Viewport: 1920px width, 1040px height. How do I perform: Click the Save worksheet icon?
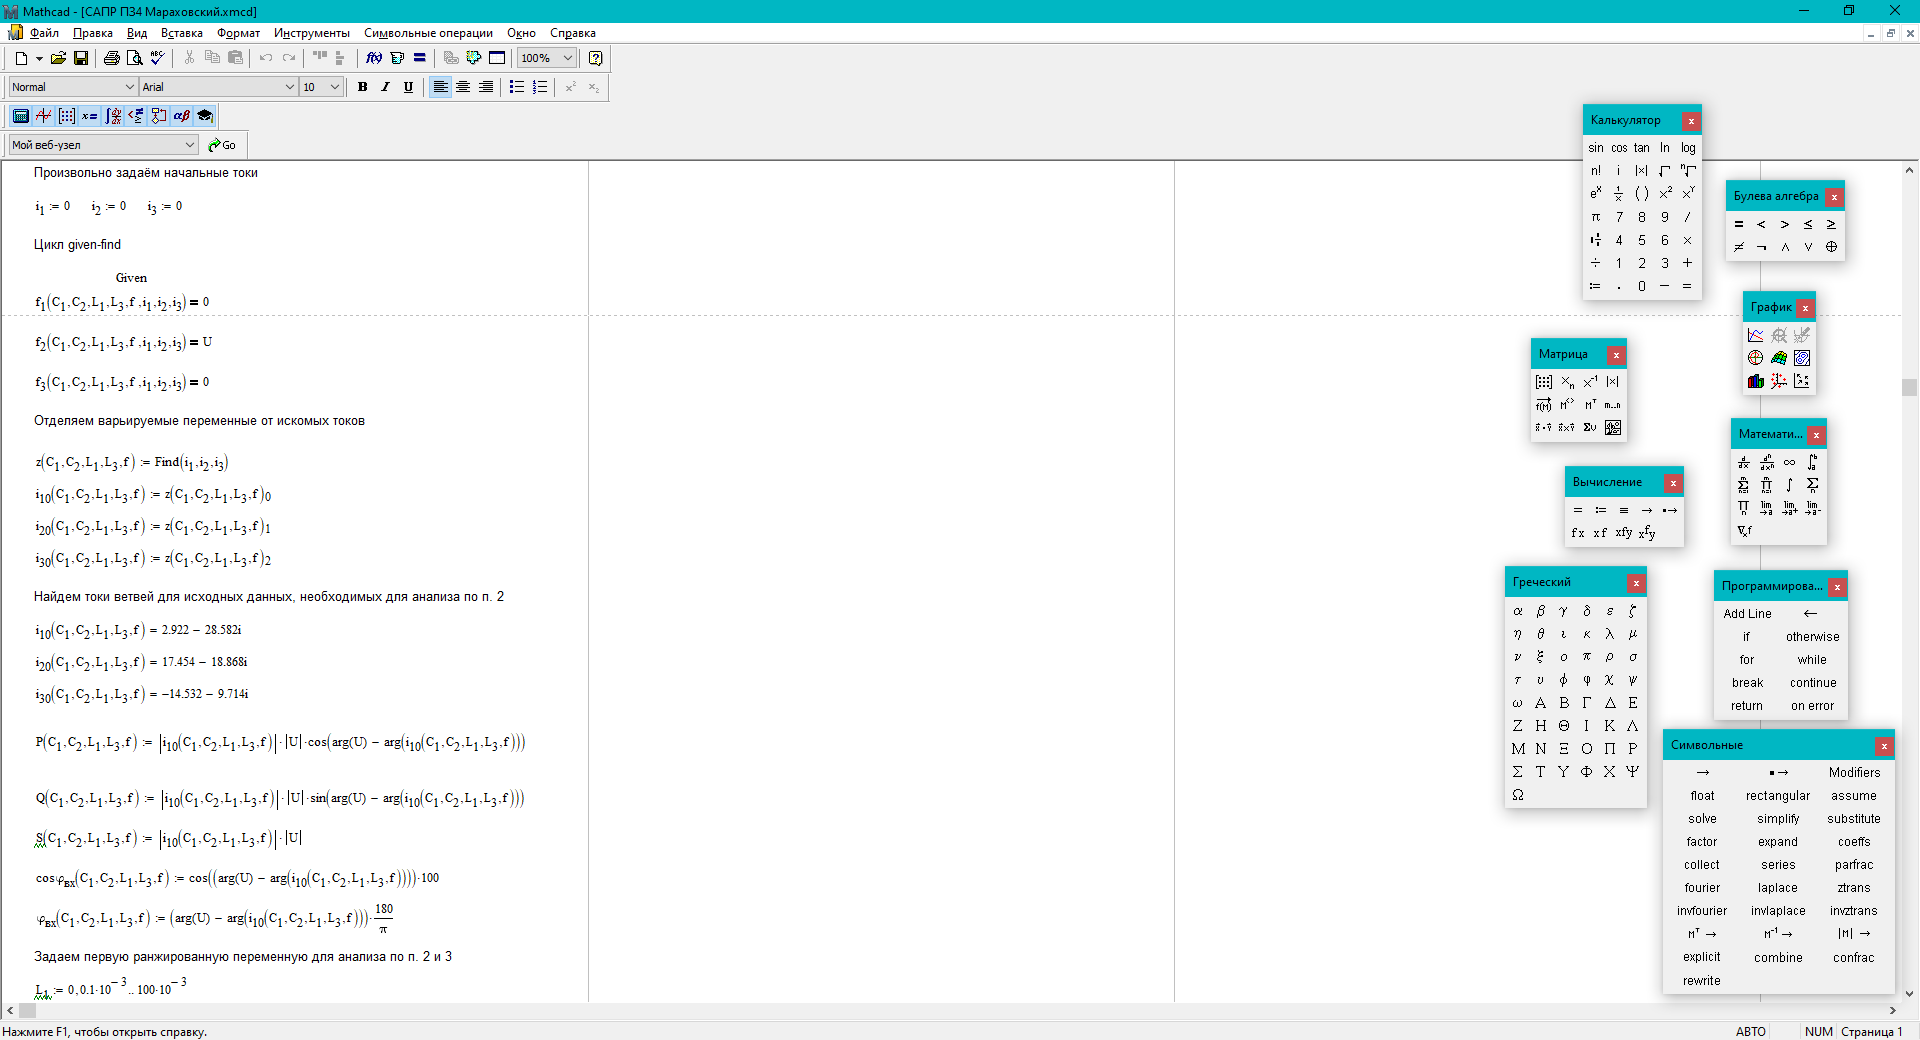pyautogui.click(x=81, y=58)
